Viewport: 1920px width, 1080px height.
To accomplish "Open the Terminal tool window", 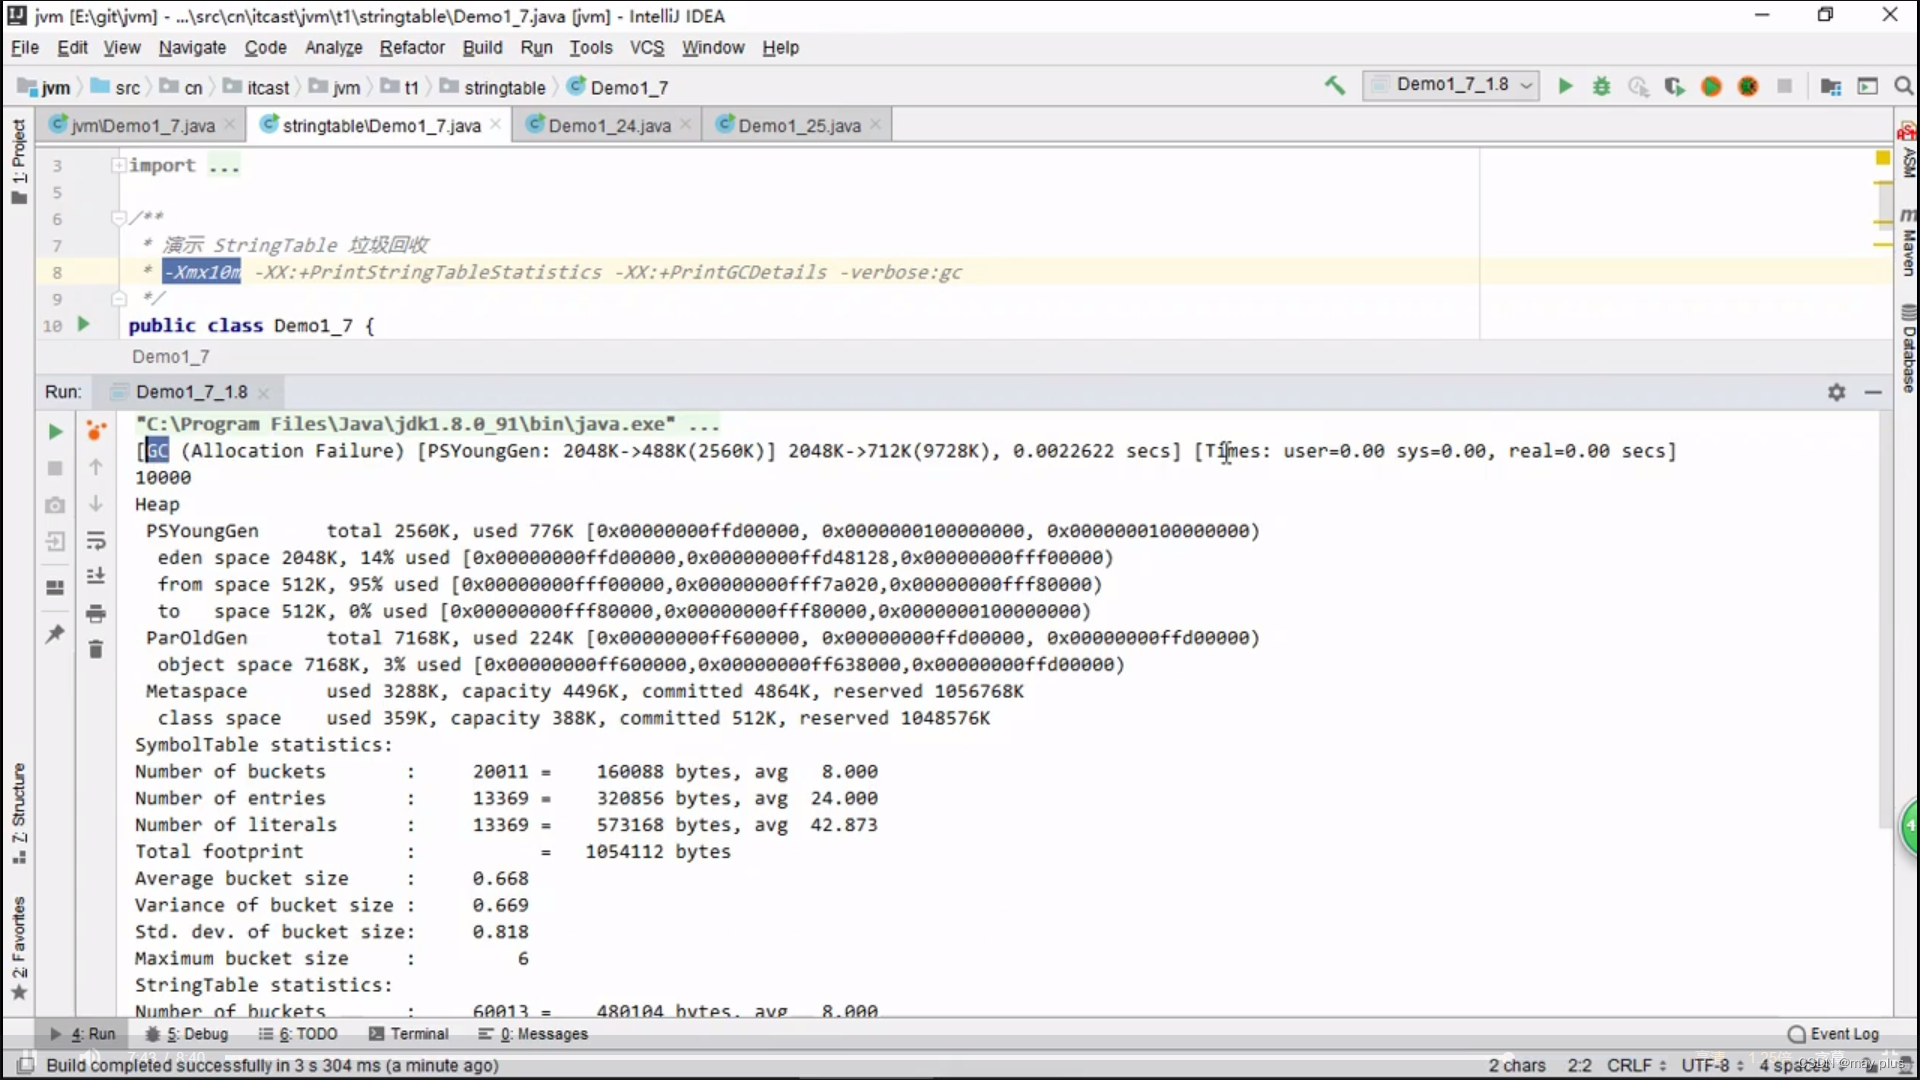I will click(x=409, y=1034).
